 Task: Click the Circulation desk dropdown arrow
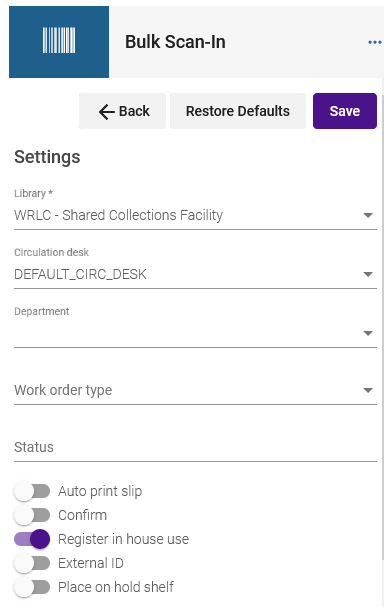point(368,274)
